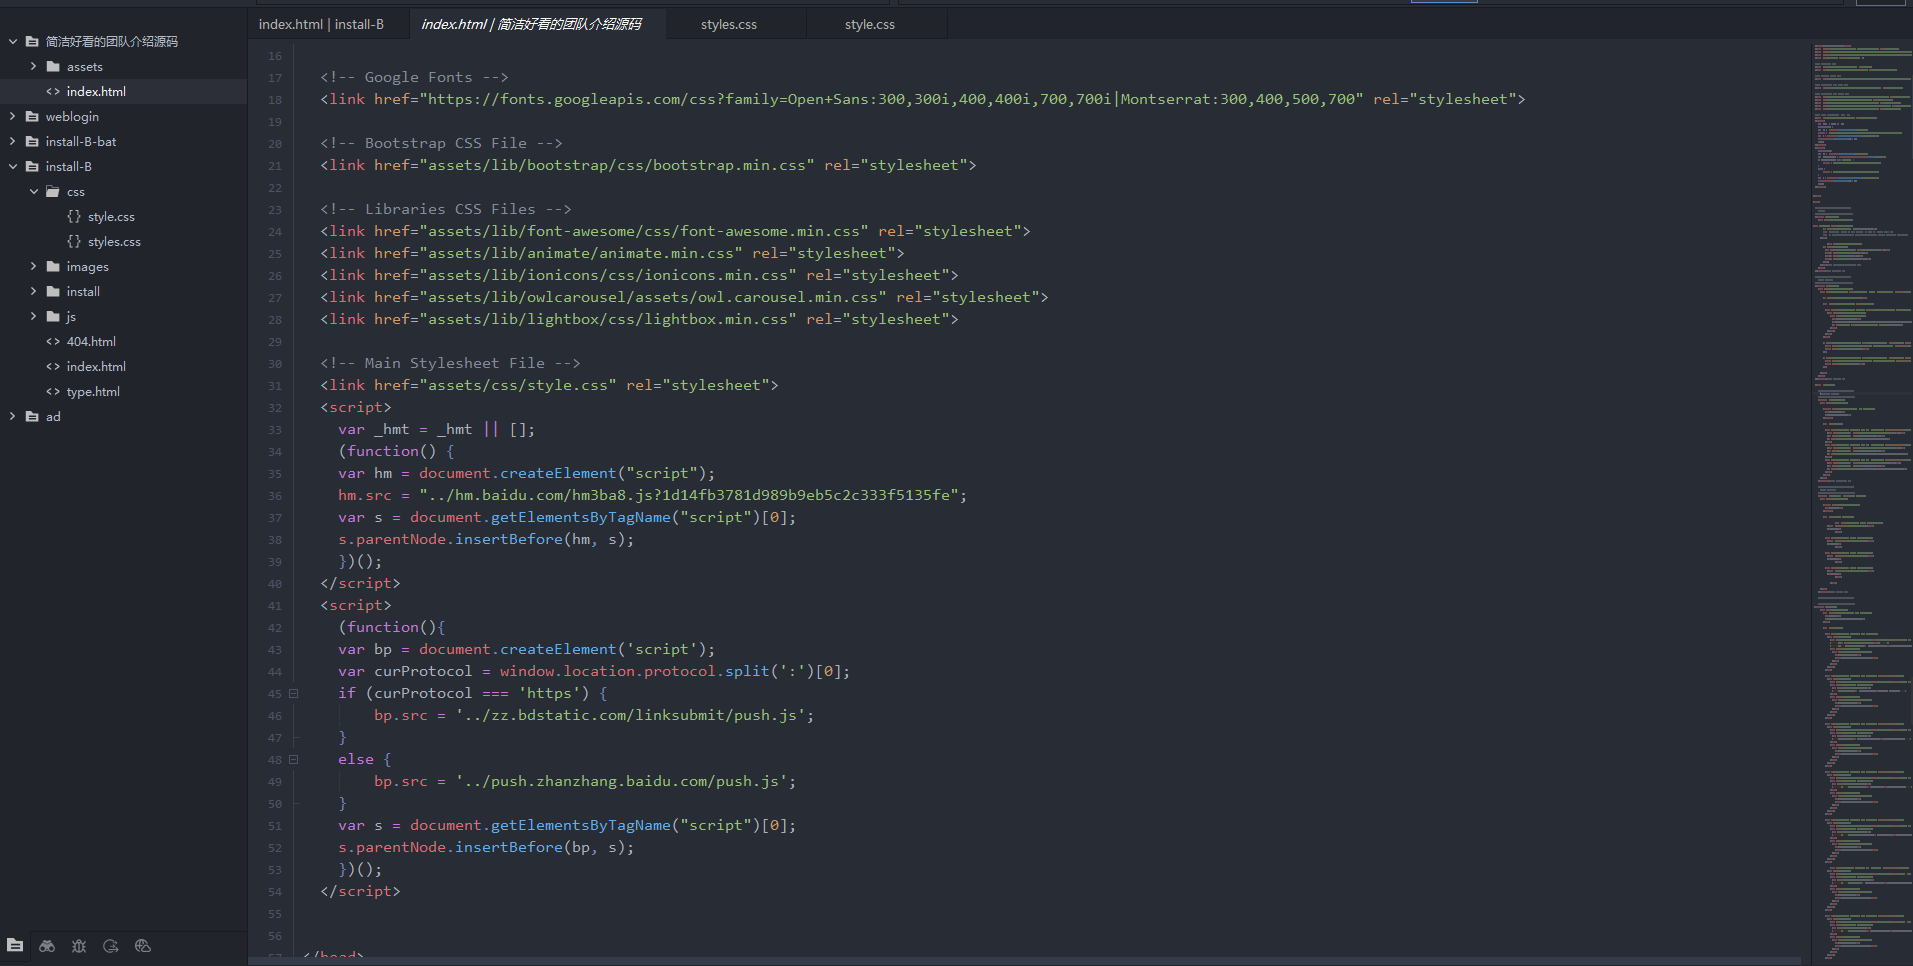Click the font-awesome.min.css path on line 24

[644, 231]
